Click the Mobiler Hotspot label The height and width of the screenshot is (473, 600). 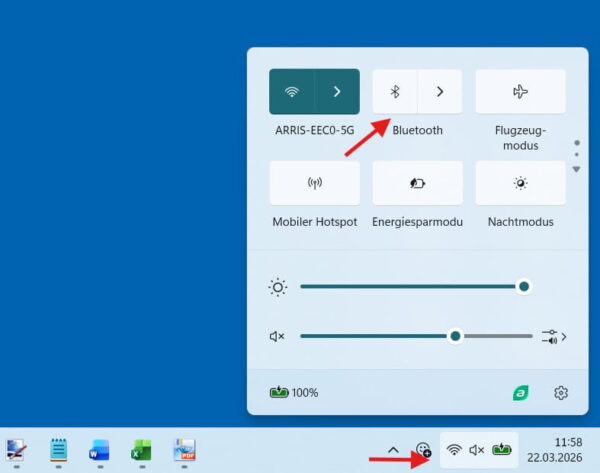[315, 222]
